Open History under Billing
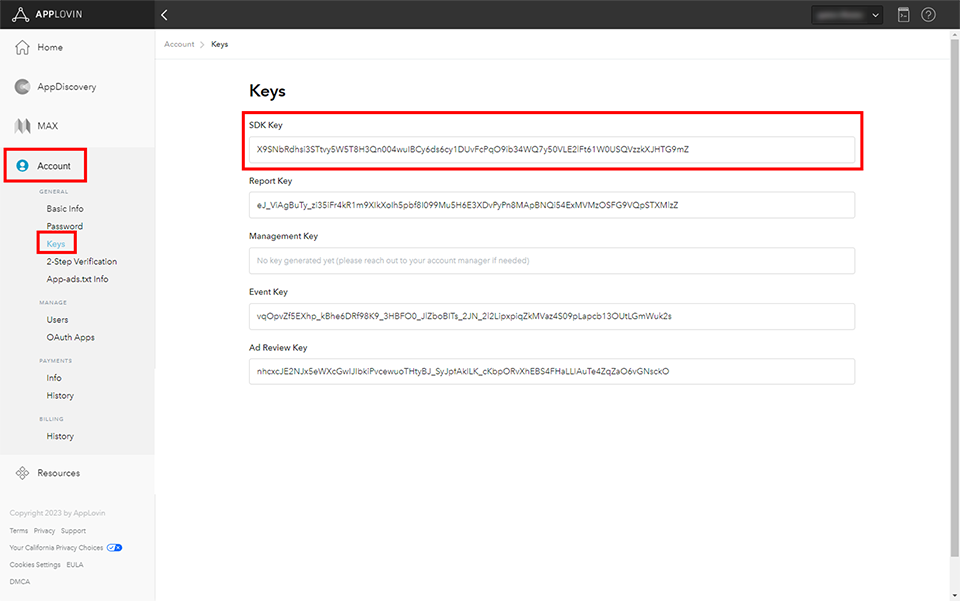Image resolution: width=960 pixels, height=601 pixels. coord(60,436)
